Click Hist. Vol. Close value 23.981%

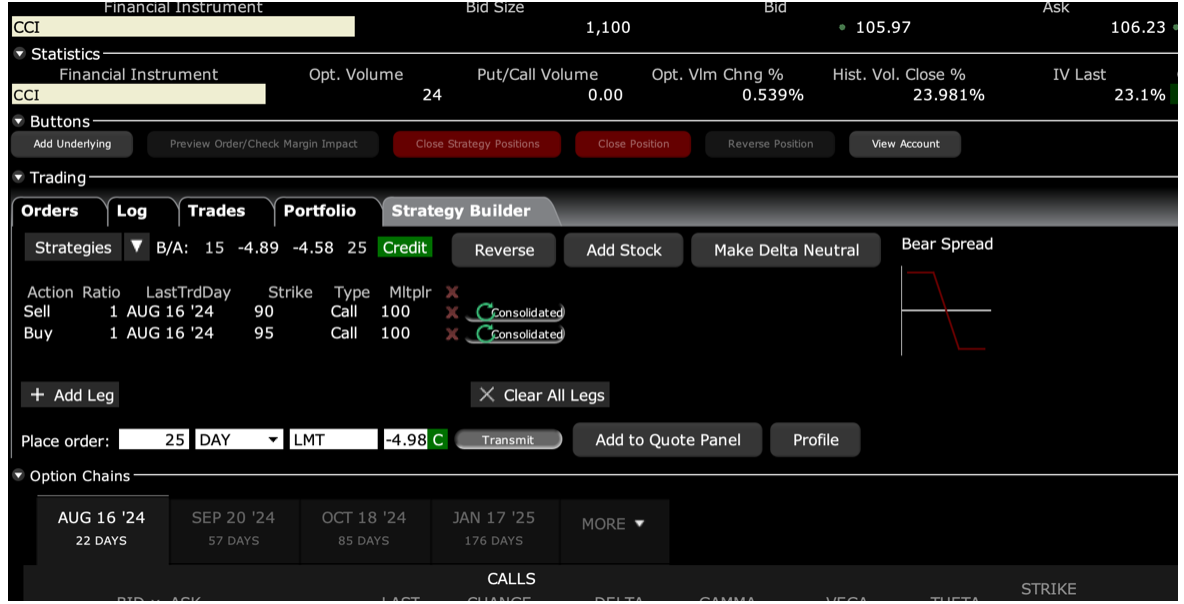click(948, 95)
